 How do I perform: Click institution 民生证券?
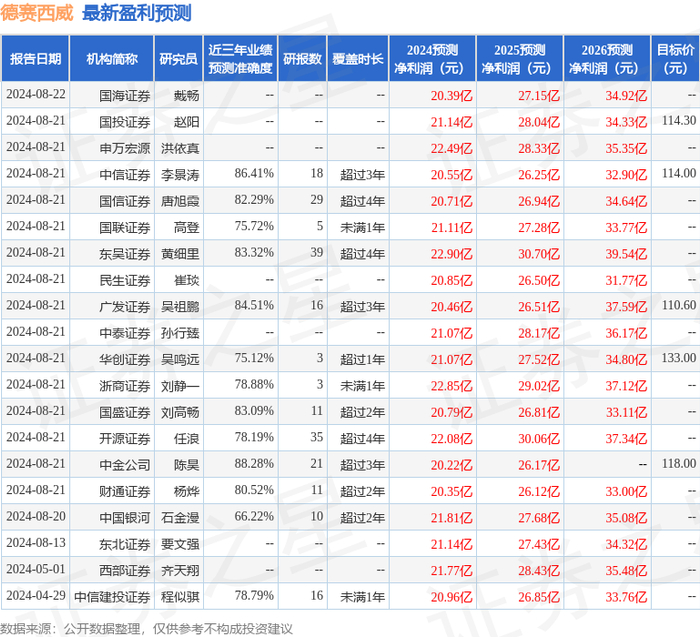point(125,280)
